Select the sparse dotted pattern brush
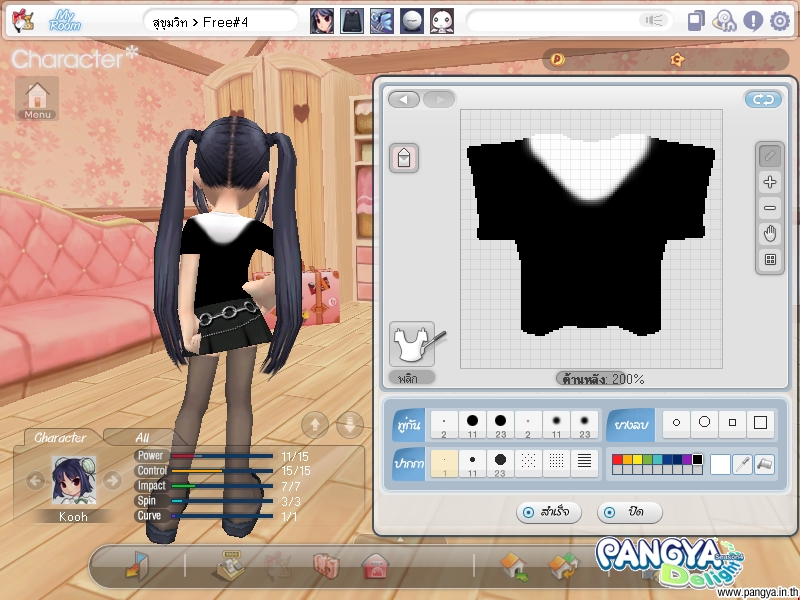 529,464
